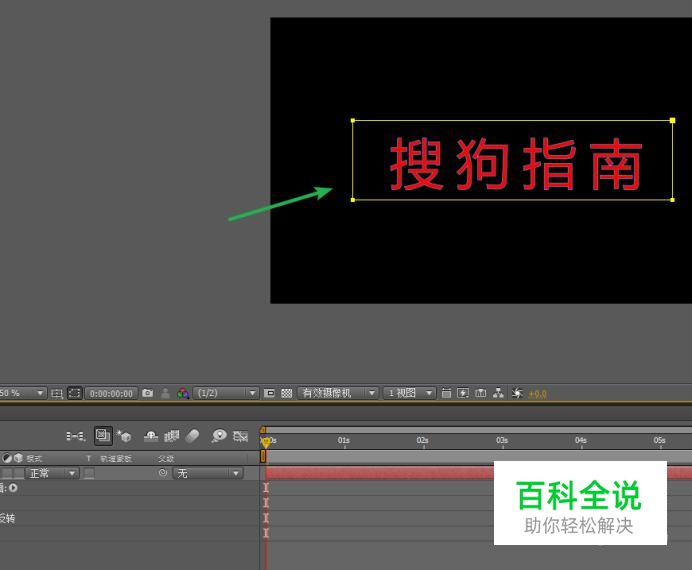This screenshot has height=570, width=692.
Task: Click the 父级 column header
Action: click(166, 459)
